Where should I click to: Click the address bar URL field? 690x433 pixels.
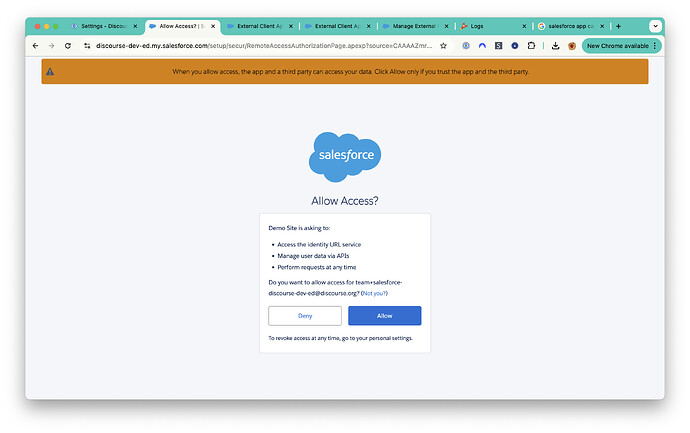point(264,46)
